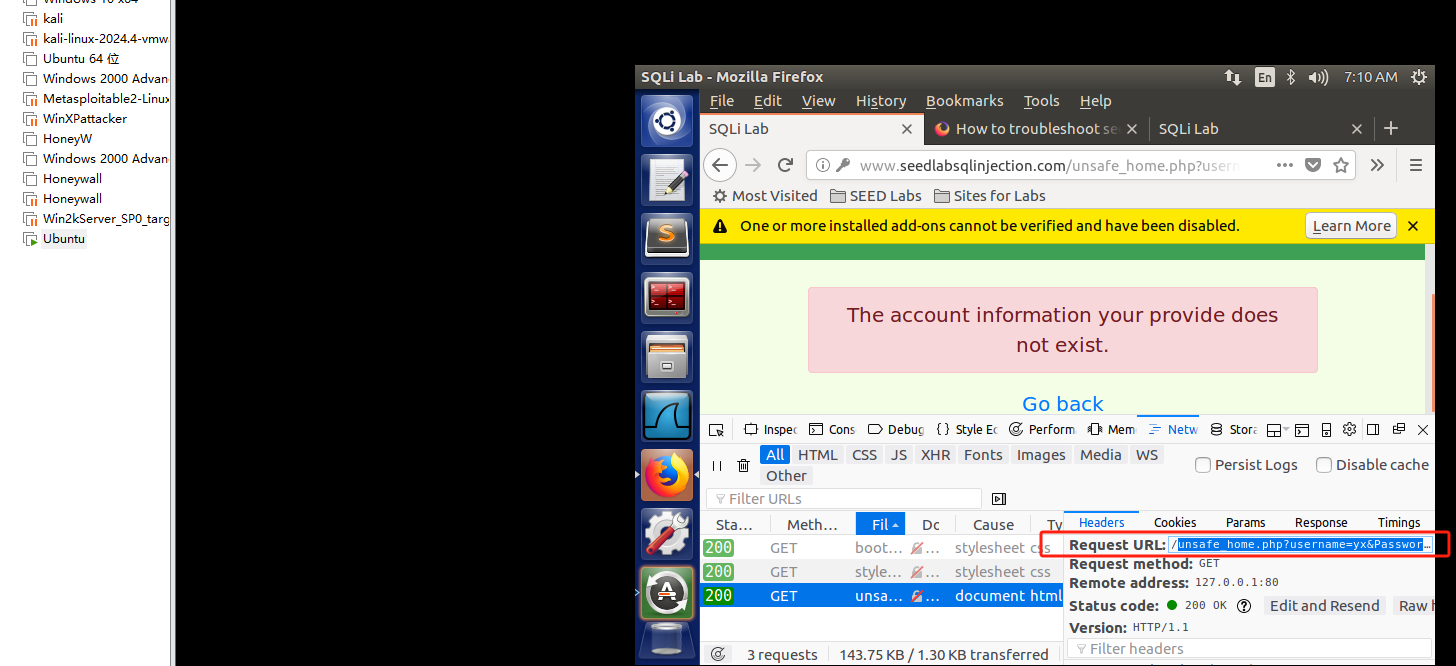This screenshot has width=1456, height=666.
Task: Open Sublime Text from the dock
Action: point(666,238)
